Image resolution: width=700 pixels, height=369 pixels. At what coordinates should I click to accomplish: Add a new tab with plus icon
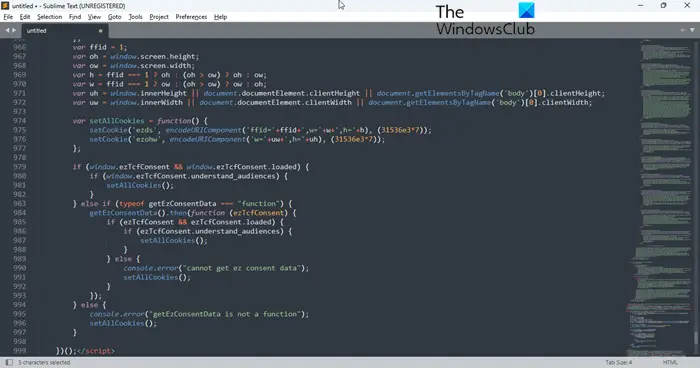[682, 30]
